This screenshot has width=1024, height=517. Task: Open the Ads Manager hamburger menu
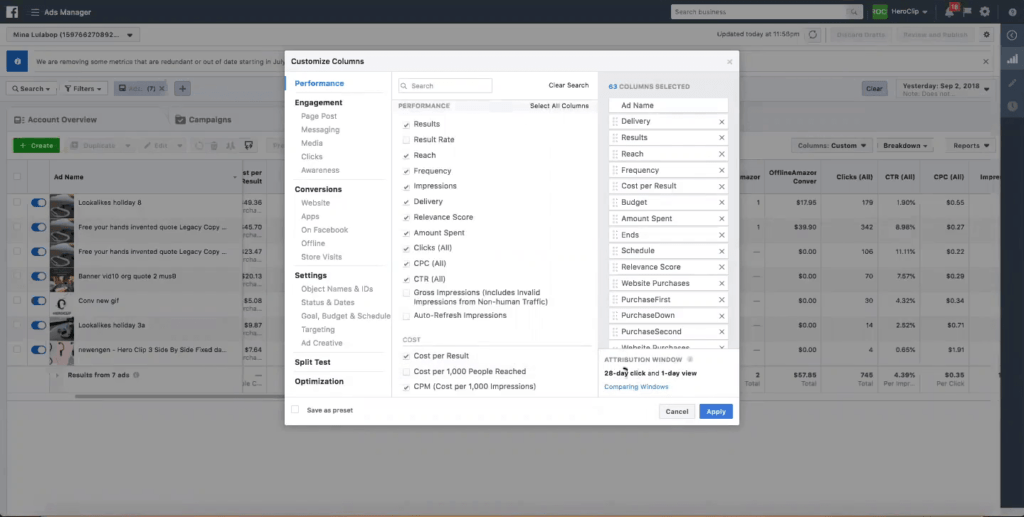(35, 12)
